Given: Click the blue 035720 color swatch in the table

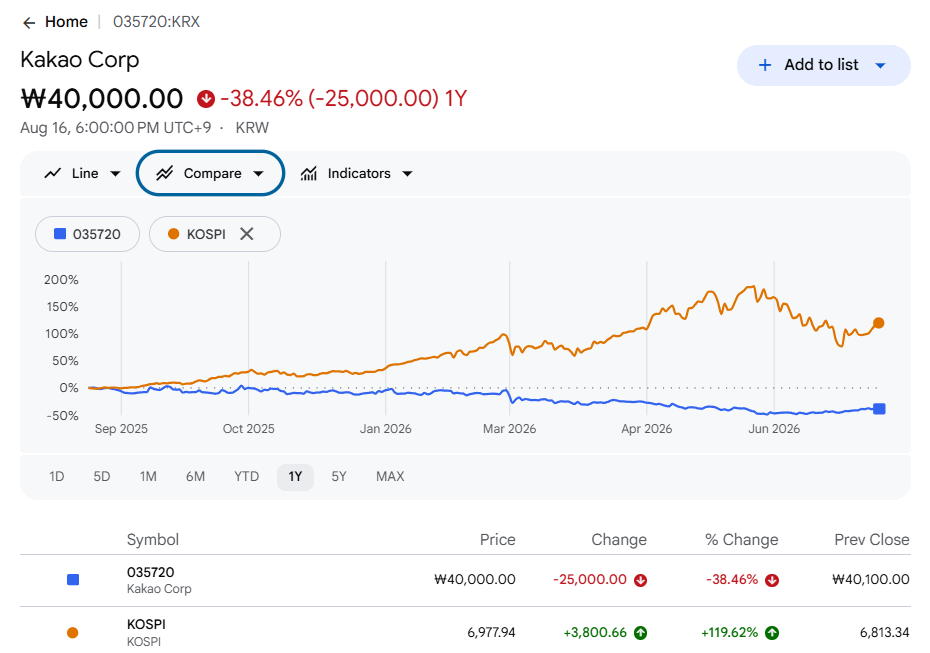Looking at the screenshot, I should (x=73, y=579).
